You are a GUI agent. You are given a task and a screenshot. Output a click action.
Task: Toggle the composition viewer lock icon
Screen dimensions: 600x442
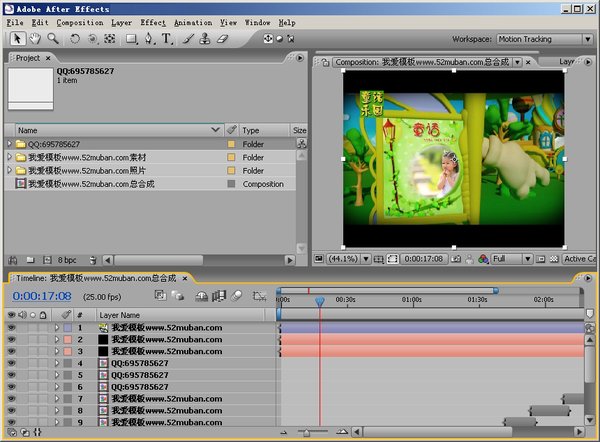[x=325, y=62]
